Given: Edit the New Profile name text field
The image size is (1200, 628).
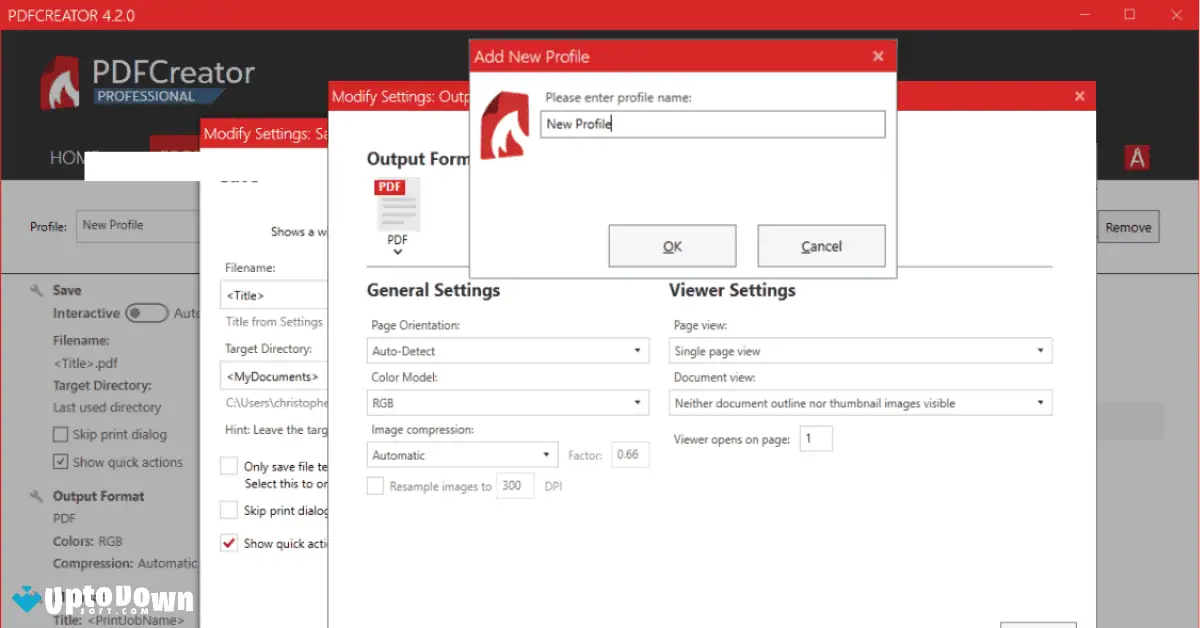Looking at the screenshot, I should [711, 124].
